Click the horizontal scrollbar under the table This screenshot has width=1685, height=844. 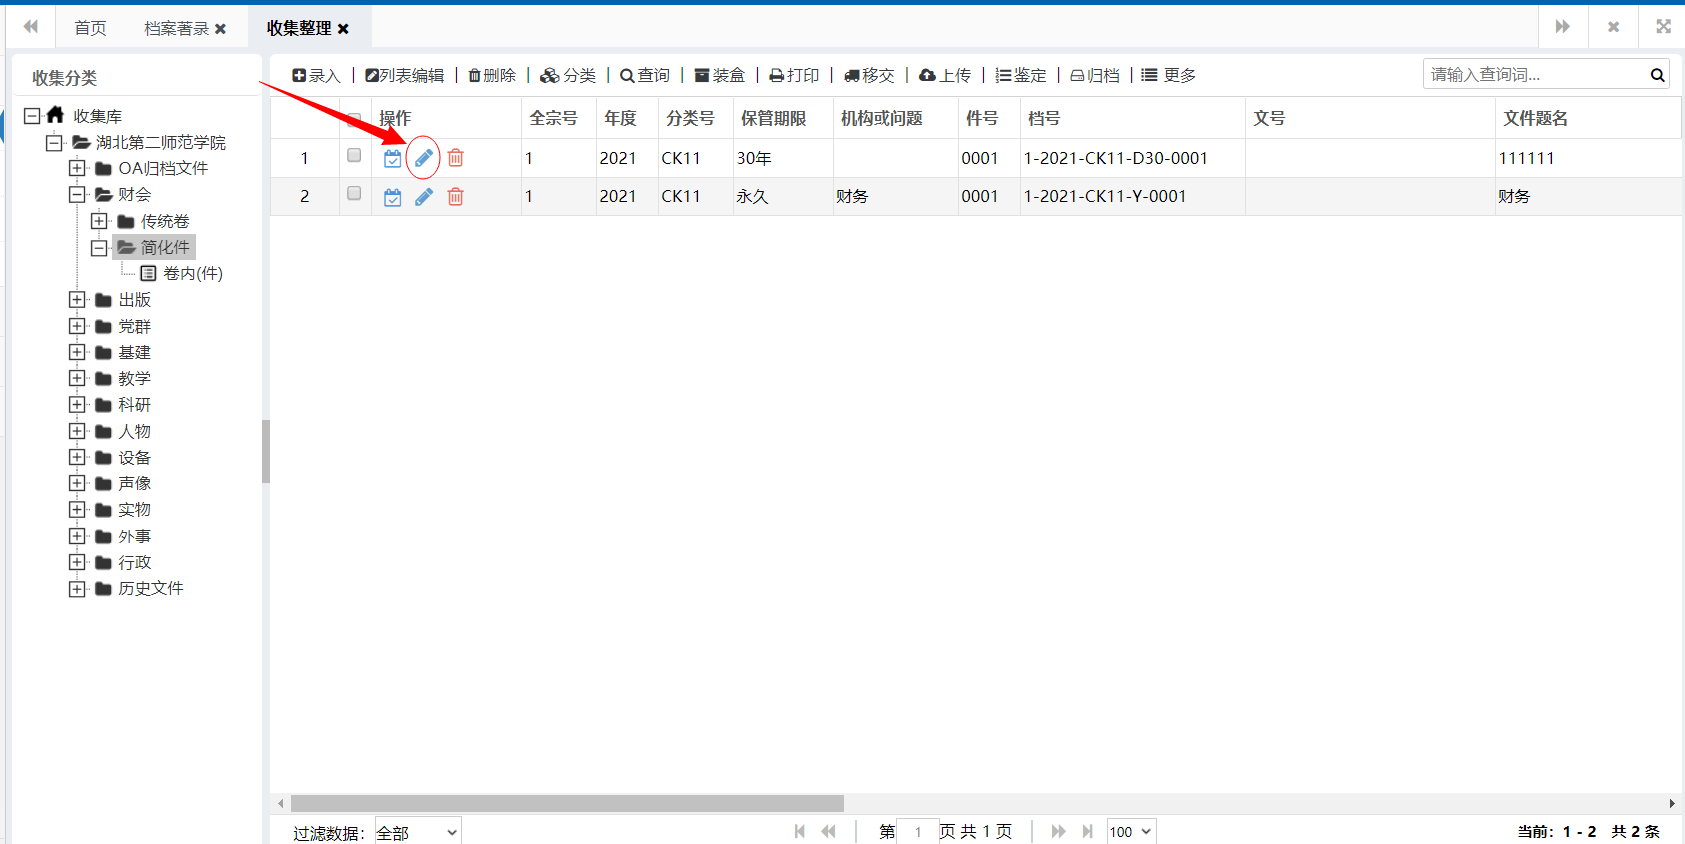point(567,804)
